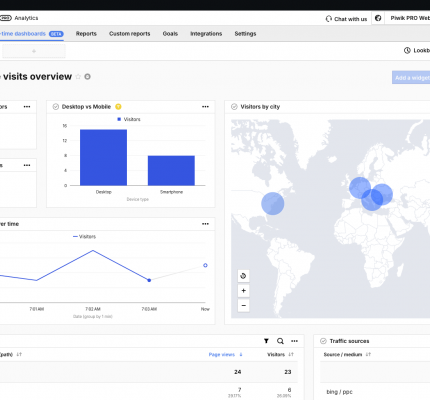Click the globe icon in the top bar

[x=378, y=18]
